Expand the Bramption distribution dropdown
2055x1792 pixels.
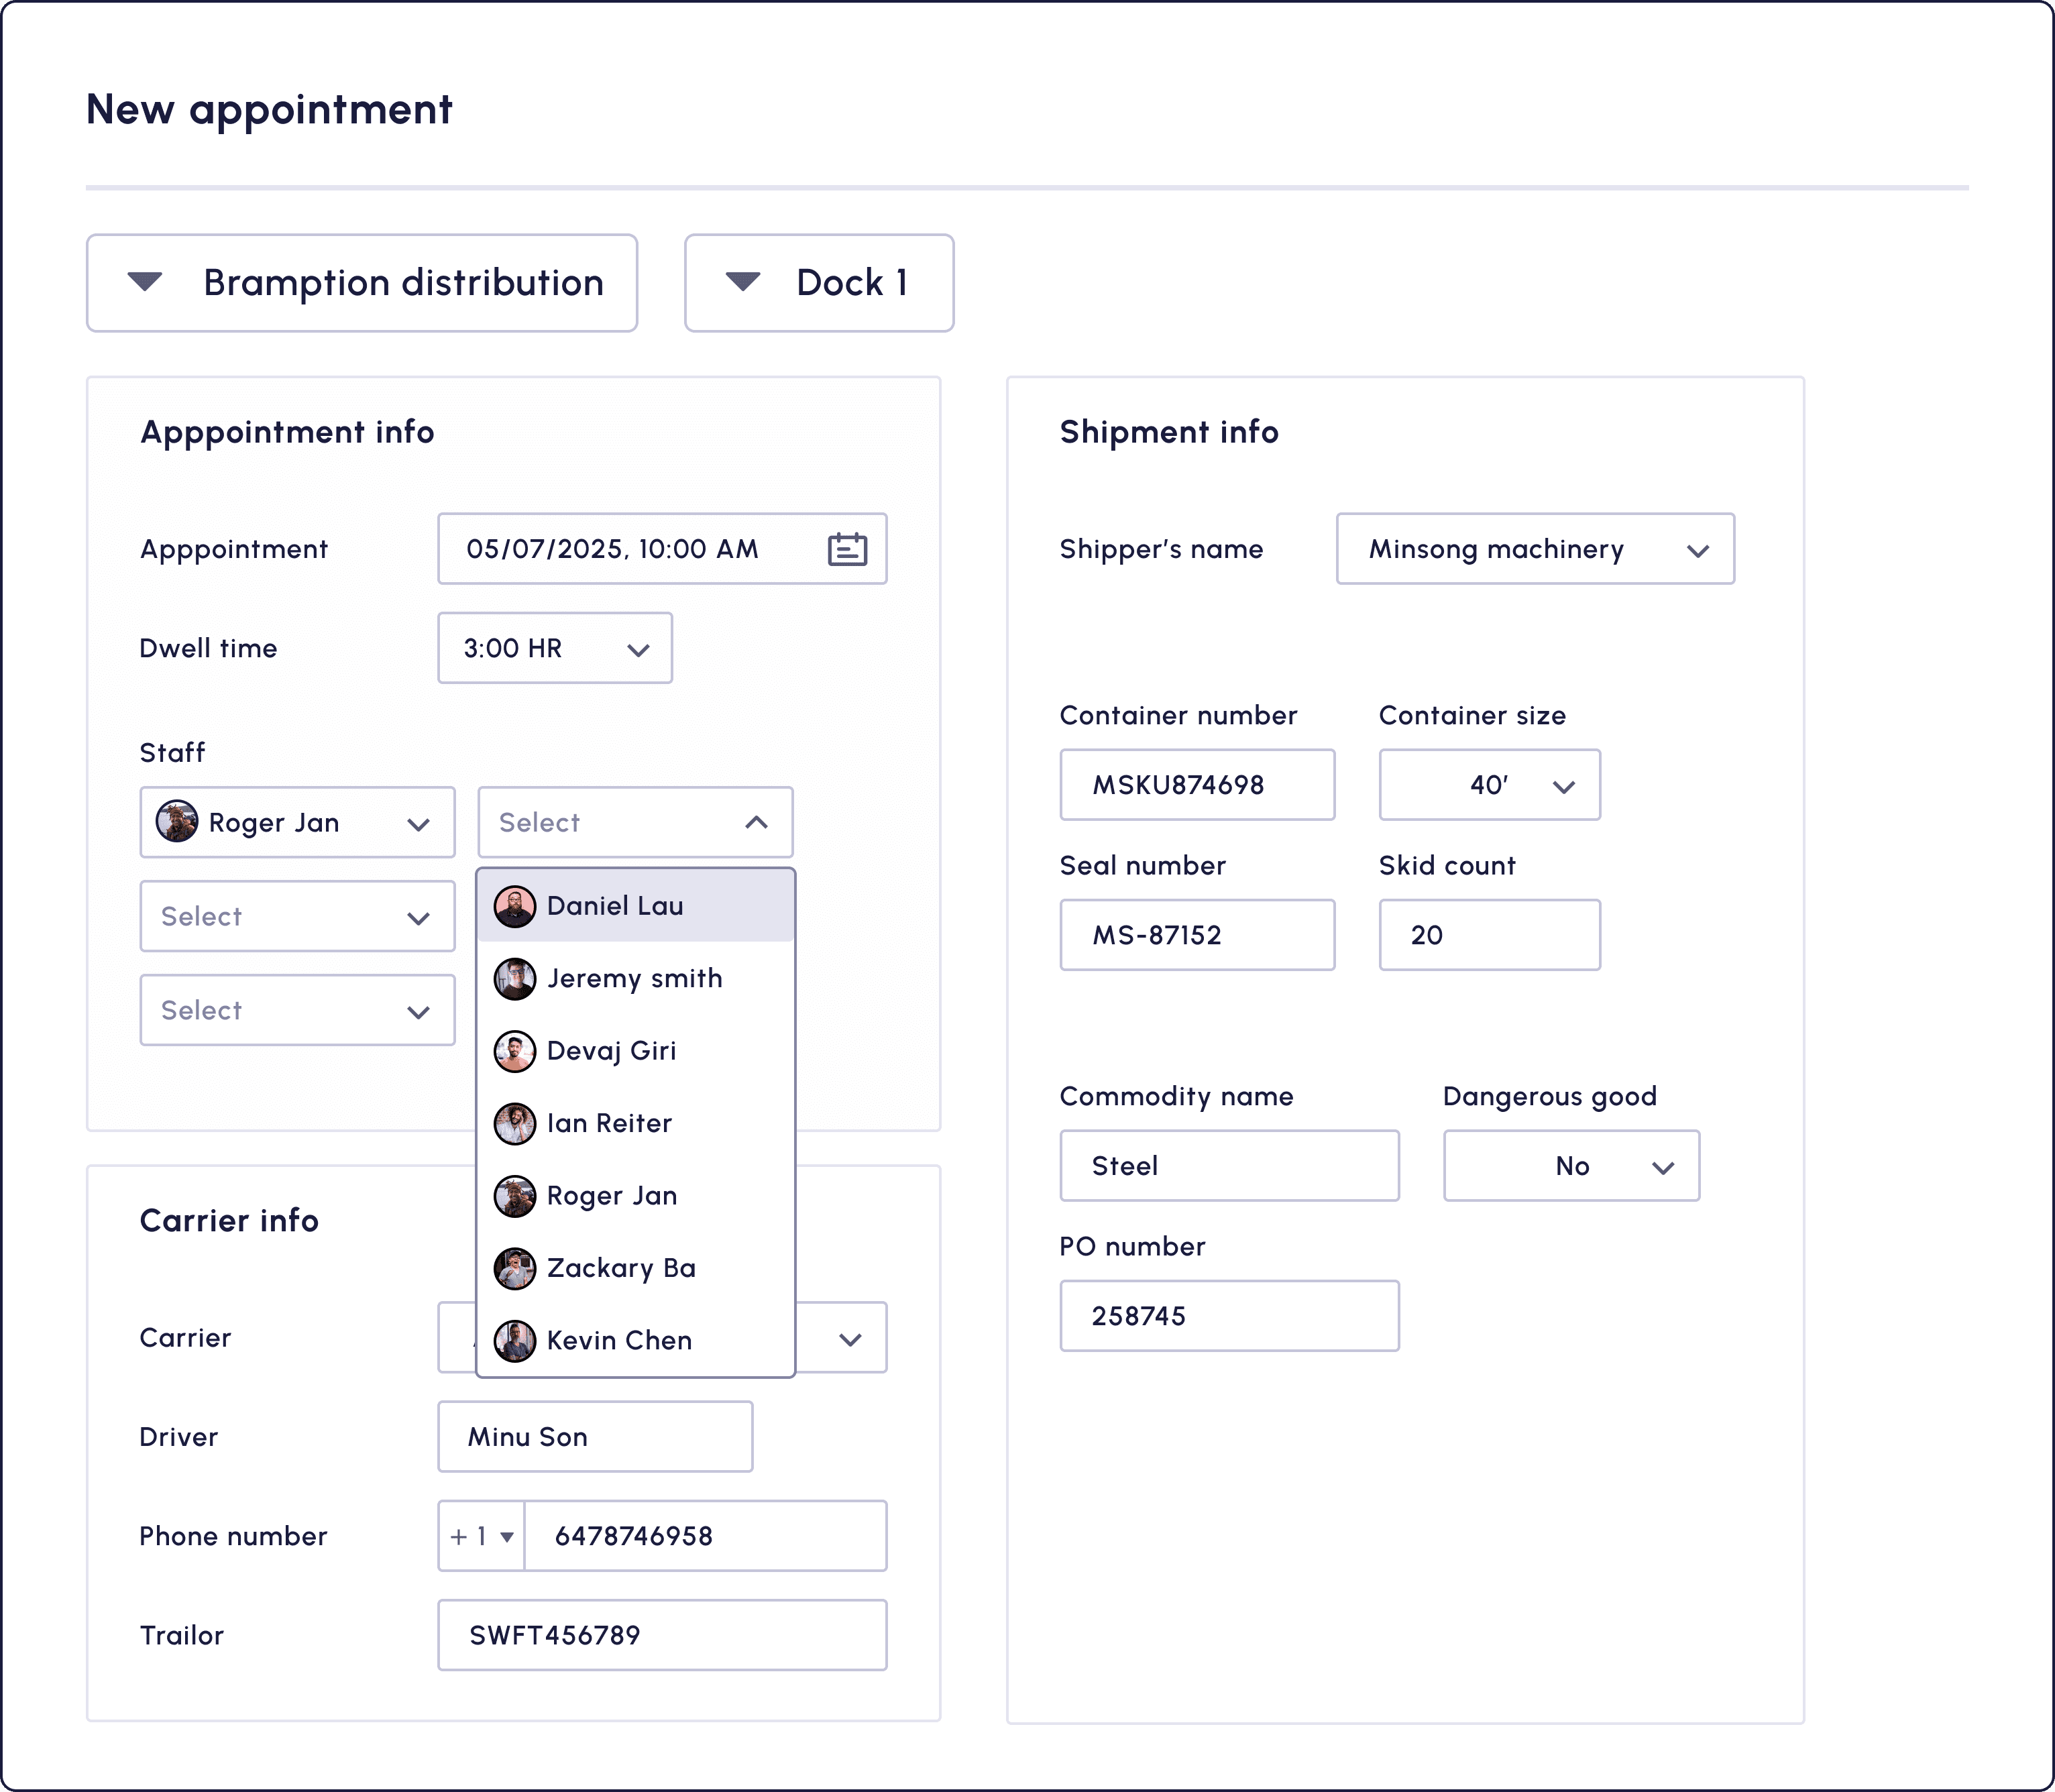point(362,283)
